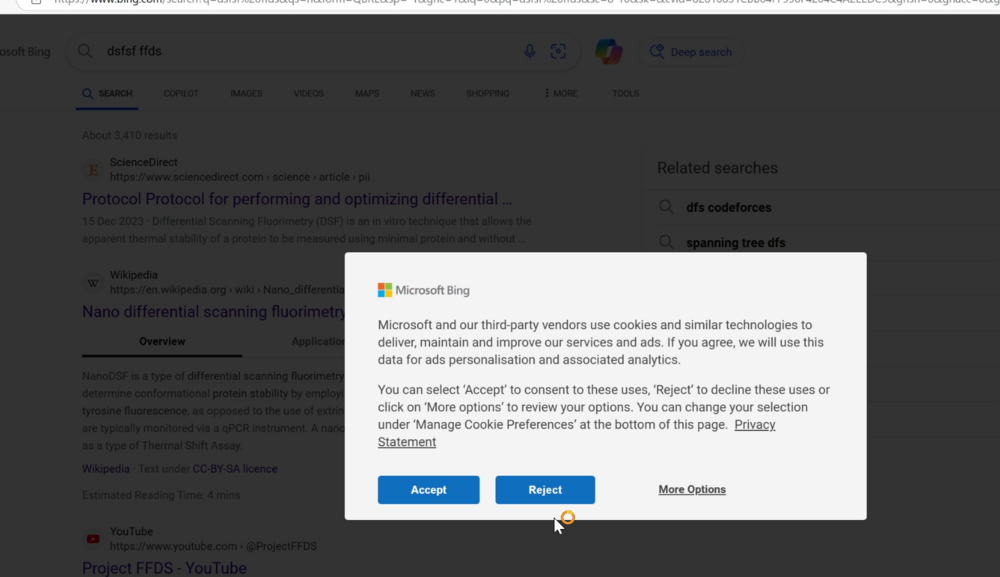Open More Options for cookie preferences
The height and width of the screenshot is (577, 1000).
(x=692, y=489)
